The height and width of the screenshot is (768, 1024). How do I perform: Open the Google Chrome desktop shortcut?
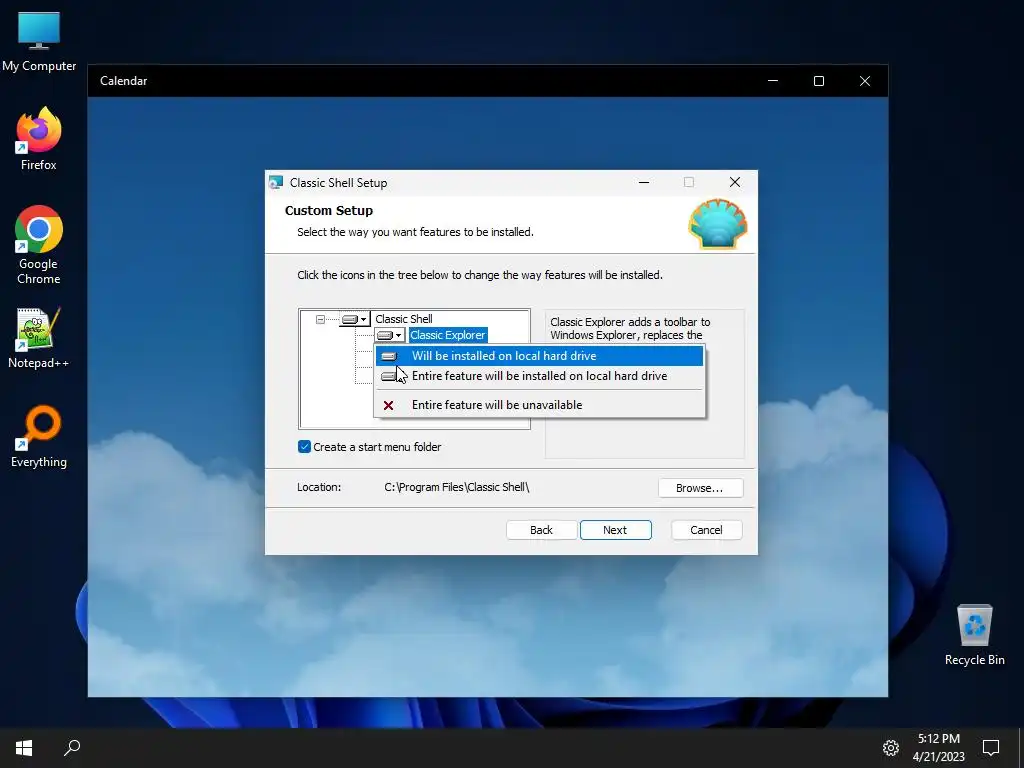(x=39, y=245)
